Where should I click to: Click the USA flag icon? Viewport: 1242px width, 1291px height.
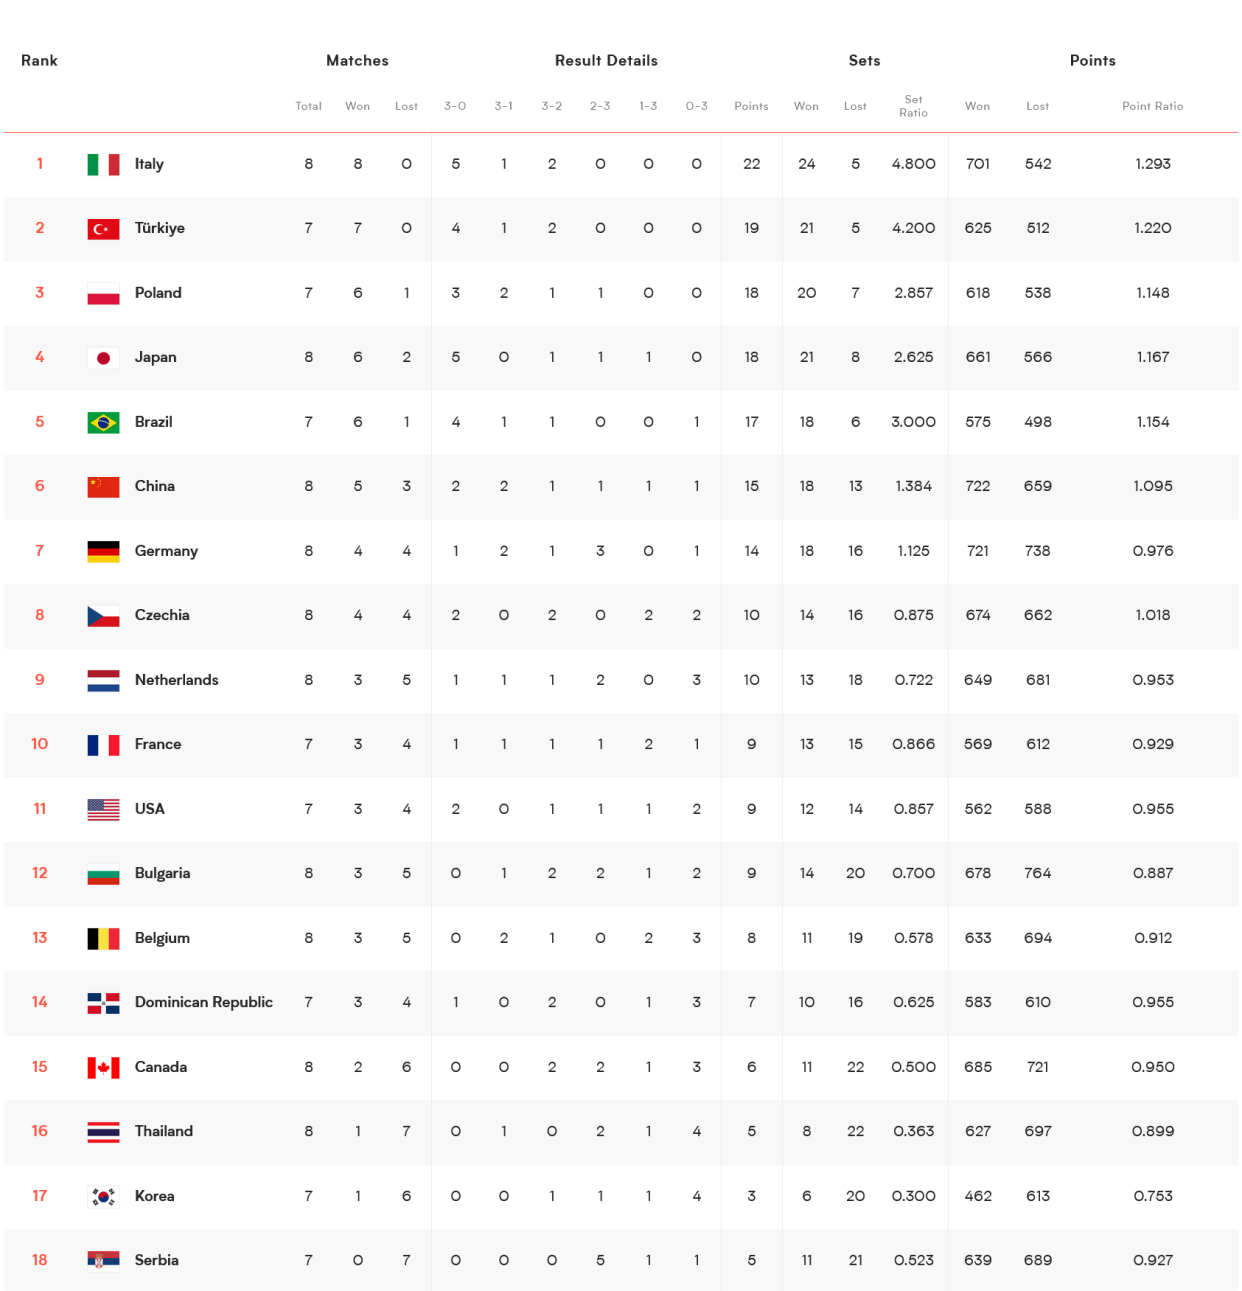coord(103,809)
